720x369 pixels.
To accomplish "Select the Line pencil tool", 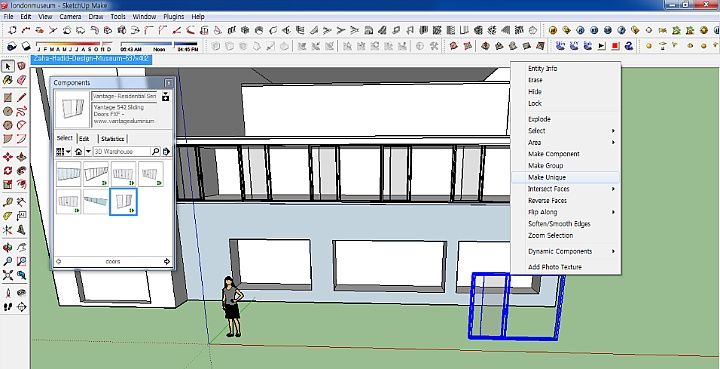I will [21, 97].
